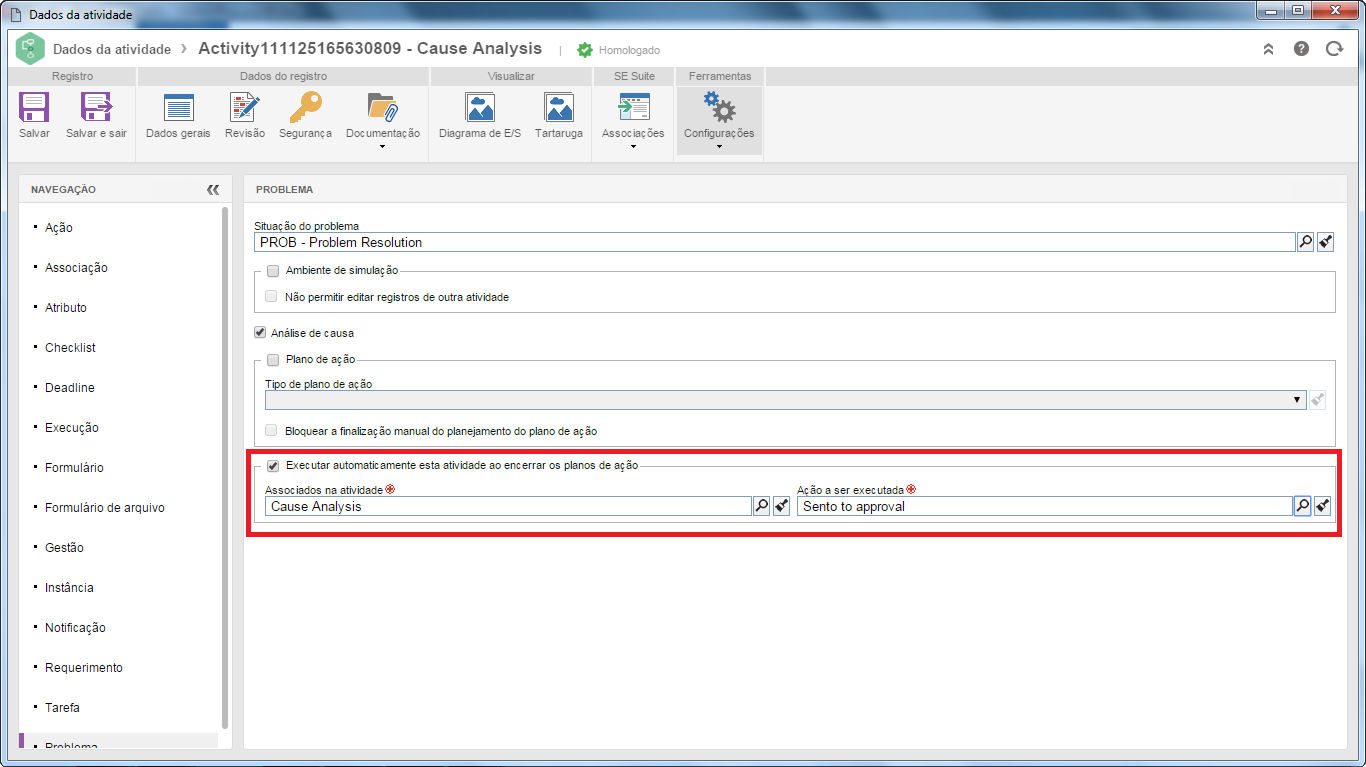
Task: Collapse header with double chevron up icon
Action: point(1268,48)
